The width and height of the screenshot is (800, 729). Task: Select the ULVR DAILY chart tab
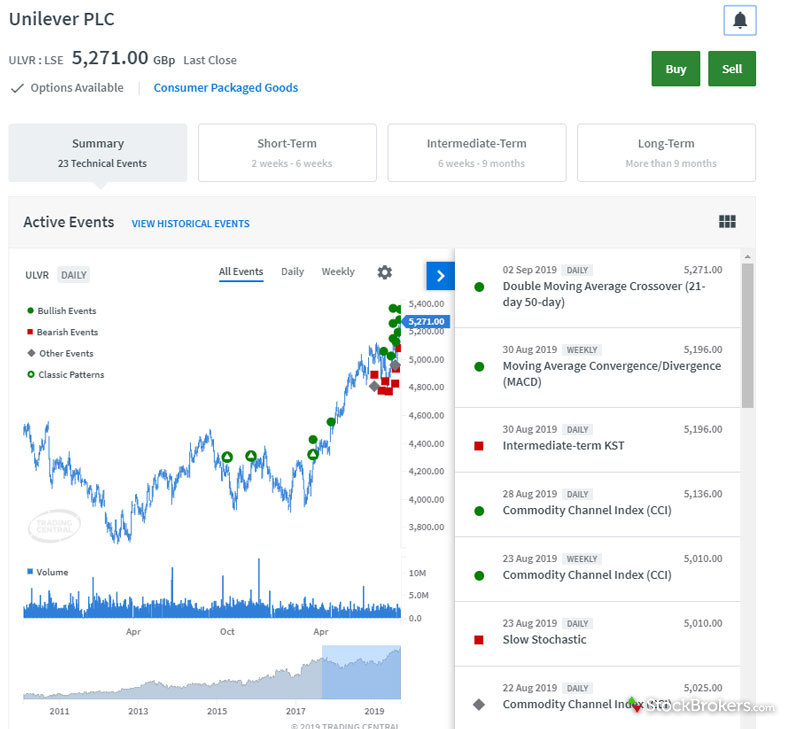tap(48, 275)
